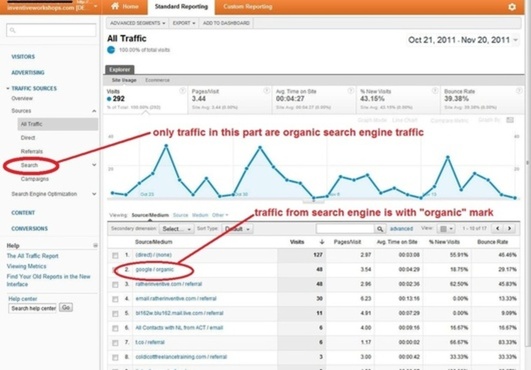Open the Advertising section

tap(28, 73)
